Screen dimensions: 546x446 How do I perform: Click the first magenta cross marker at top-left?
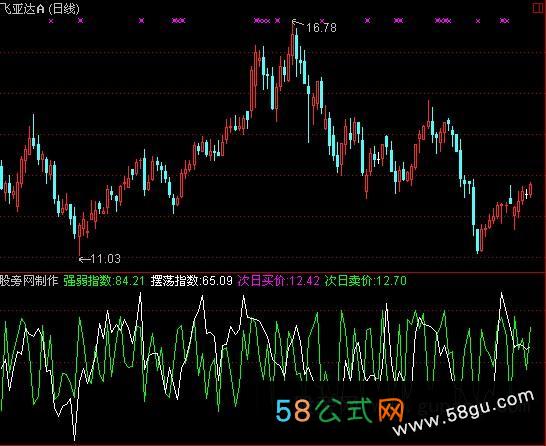point(51,21)
